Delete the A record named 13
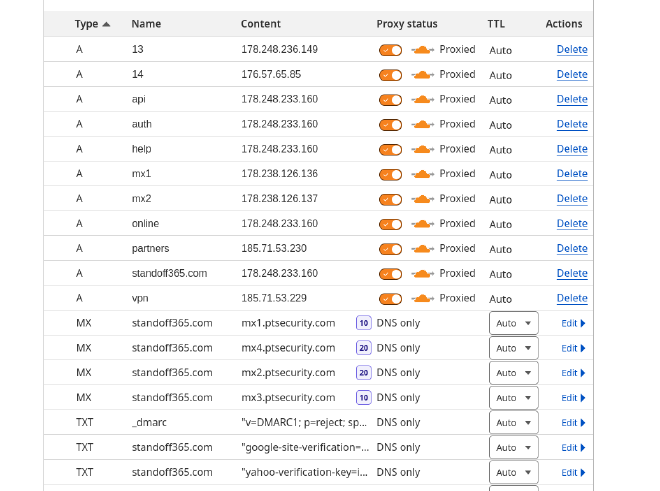Viewport: 660px width, 491px height. [572, 49]
